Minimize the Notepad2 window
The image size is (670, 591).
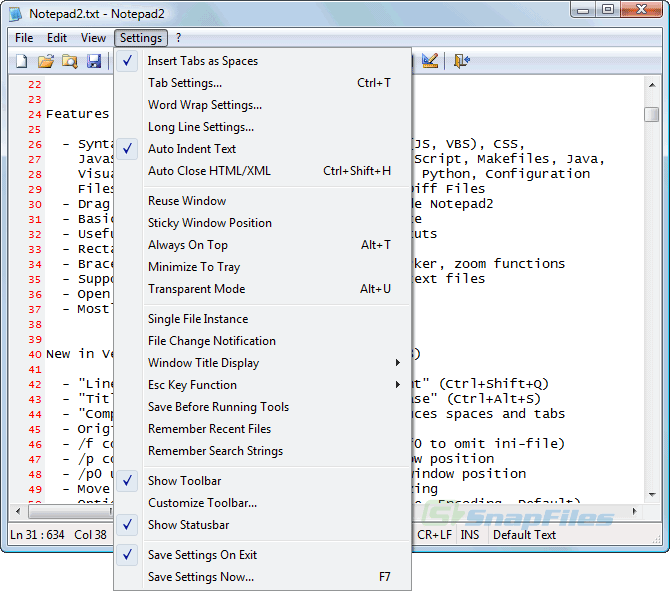583,9
